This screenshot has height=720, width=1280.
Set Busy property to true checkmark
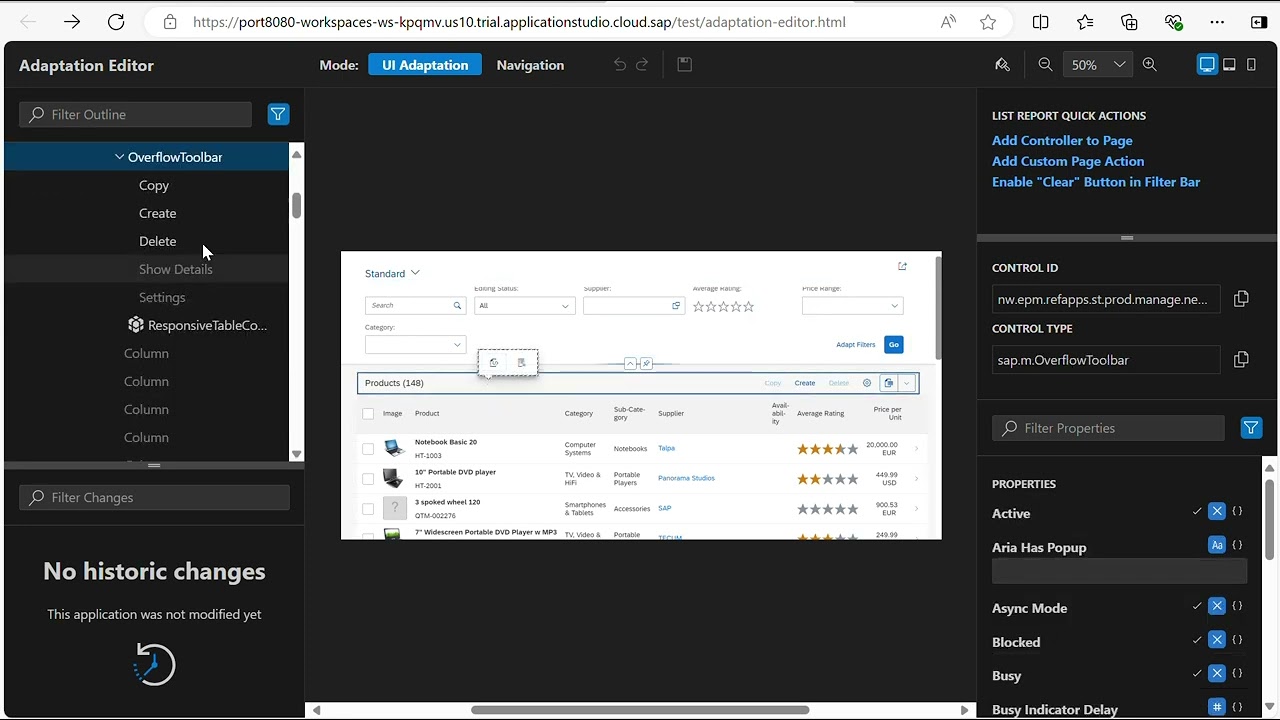coord(1197,674)
